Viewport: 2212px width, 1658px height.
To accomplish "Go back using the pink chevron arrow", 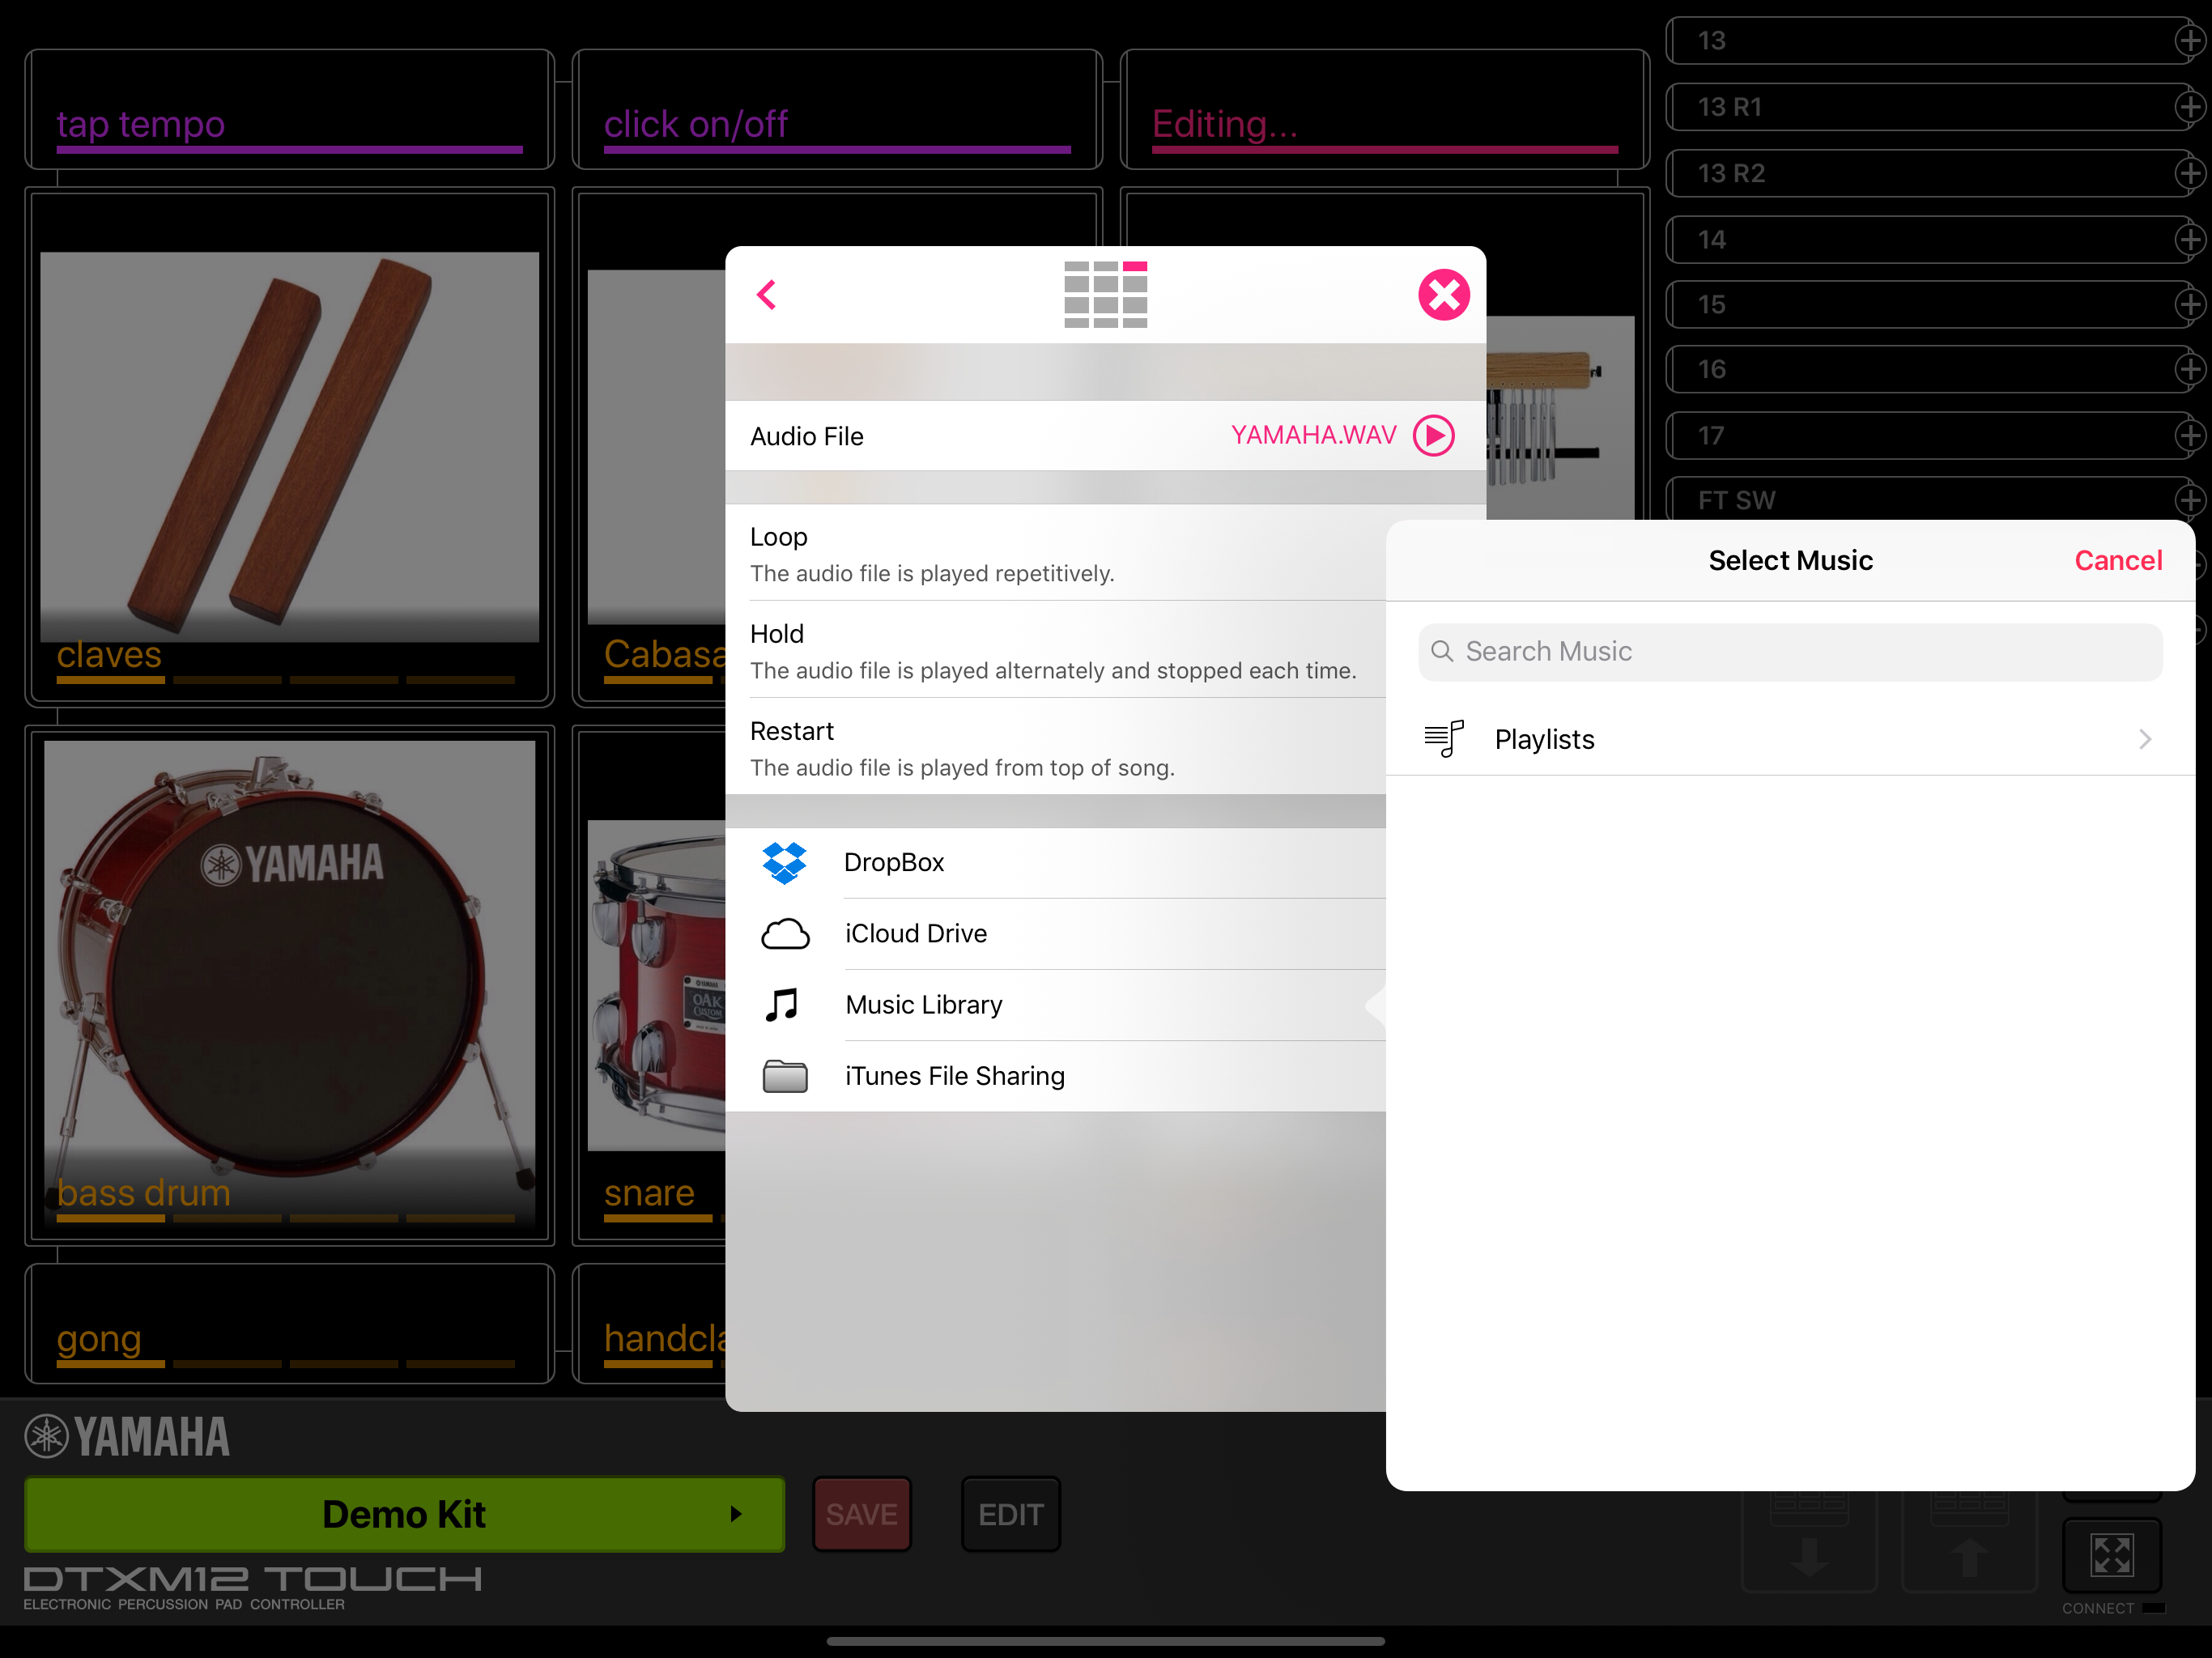I will [x=767, y=295].
